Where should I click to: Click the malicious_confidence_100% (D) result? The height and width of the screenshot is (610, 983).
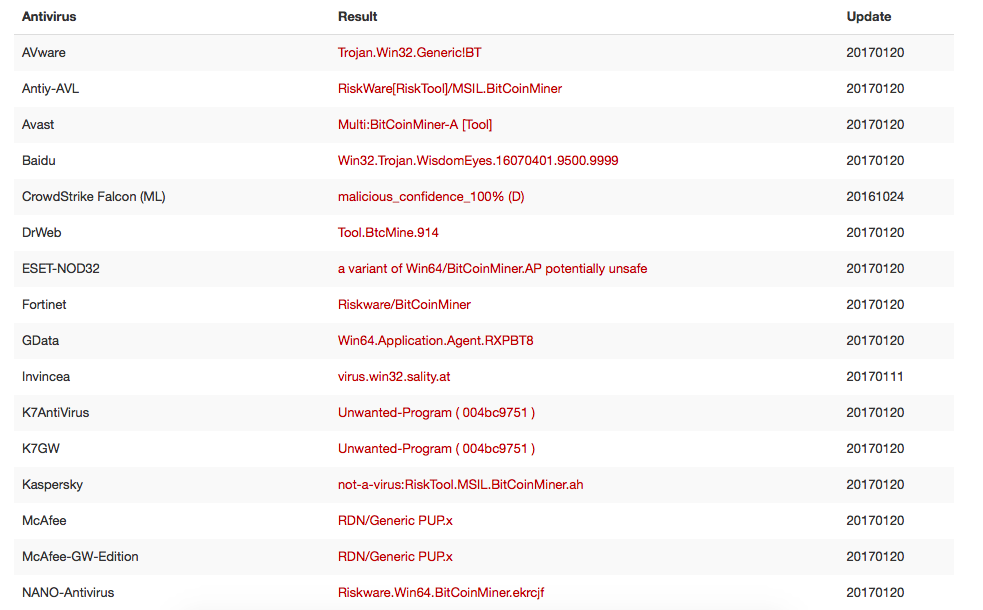[431, 197]
